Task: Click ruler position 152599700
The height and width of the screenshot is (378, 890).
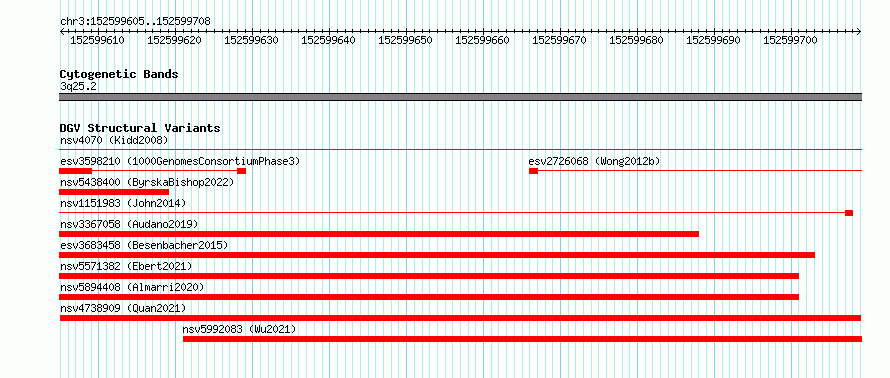Action: (790, 40)
